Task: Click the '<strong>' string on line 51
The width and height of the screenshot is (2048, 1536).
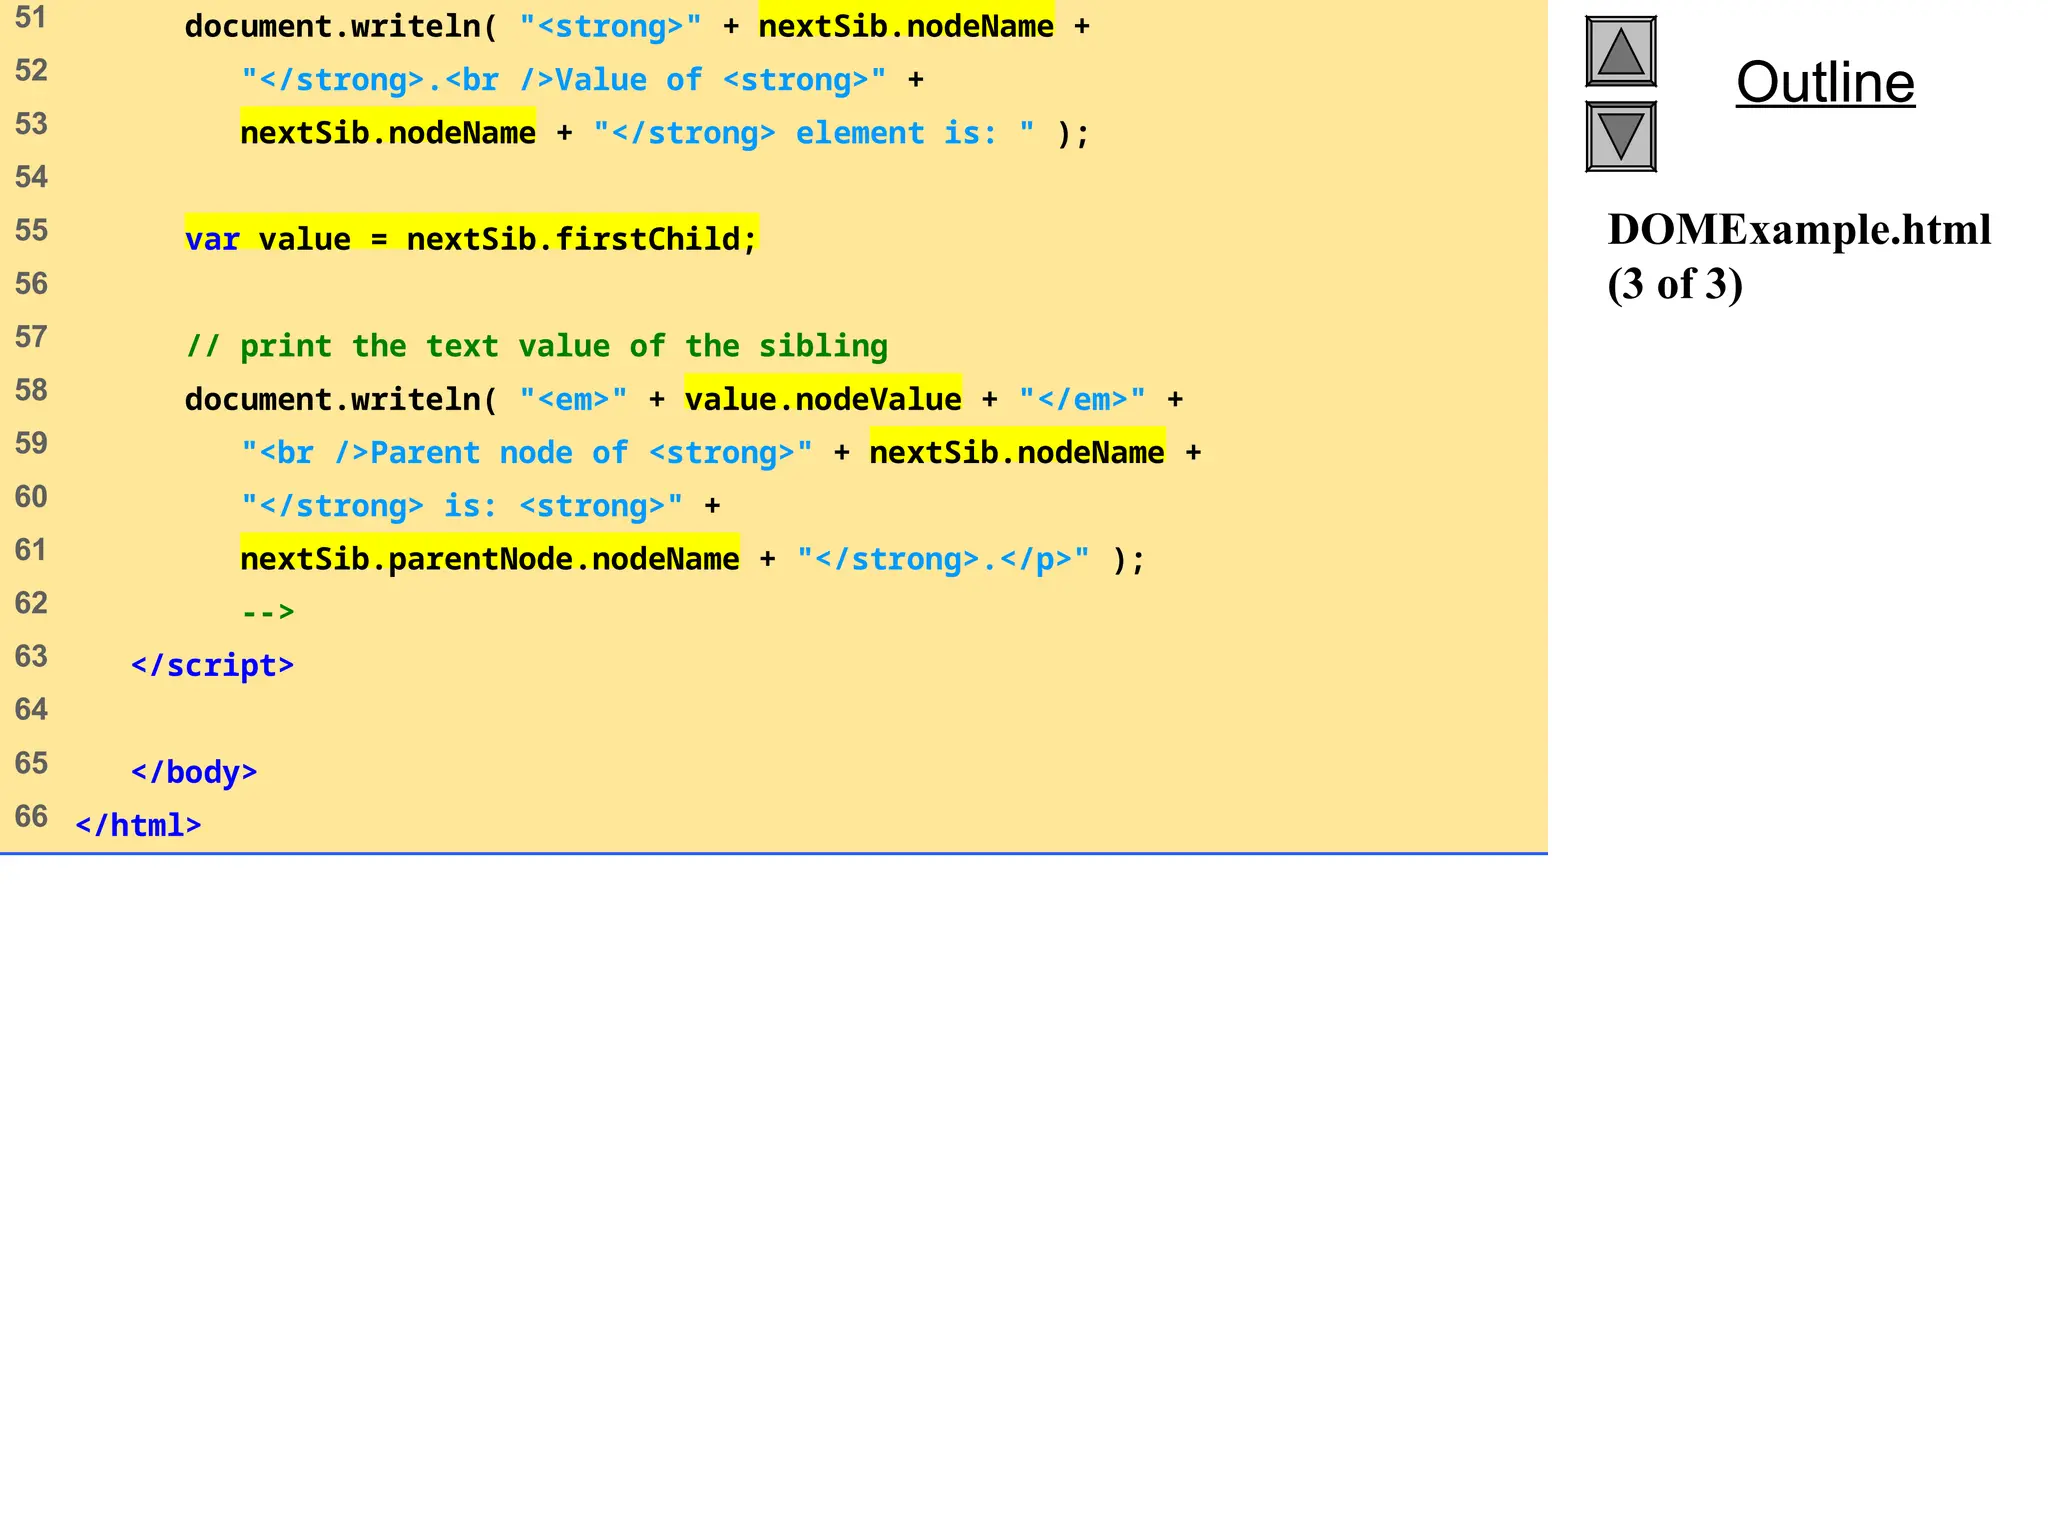Action: tap(610, 26)
